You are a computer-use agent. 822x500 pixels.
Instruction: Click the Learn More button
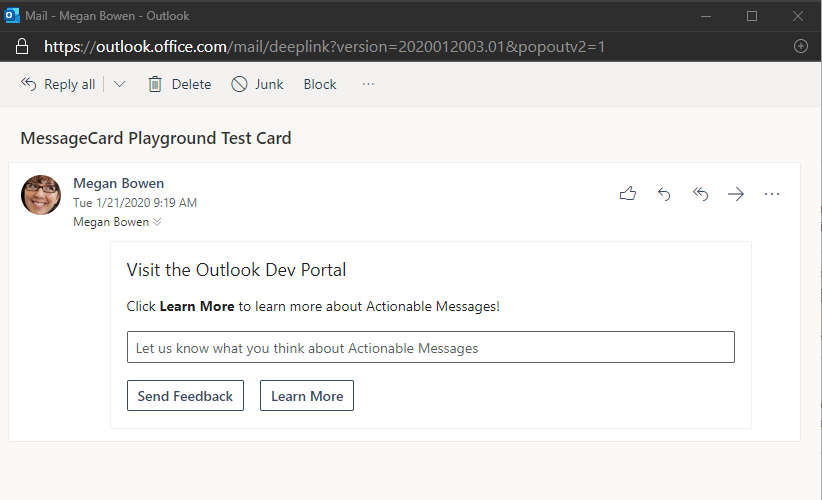pos(307,396)
